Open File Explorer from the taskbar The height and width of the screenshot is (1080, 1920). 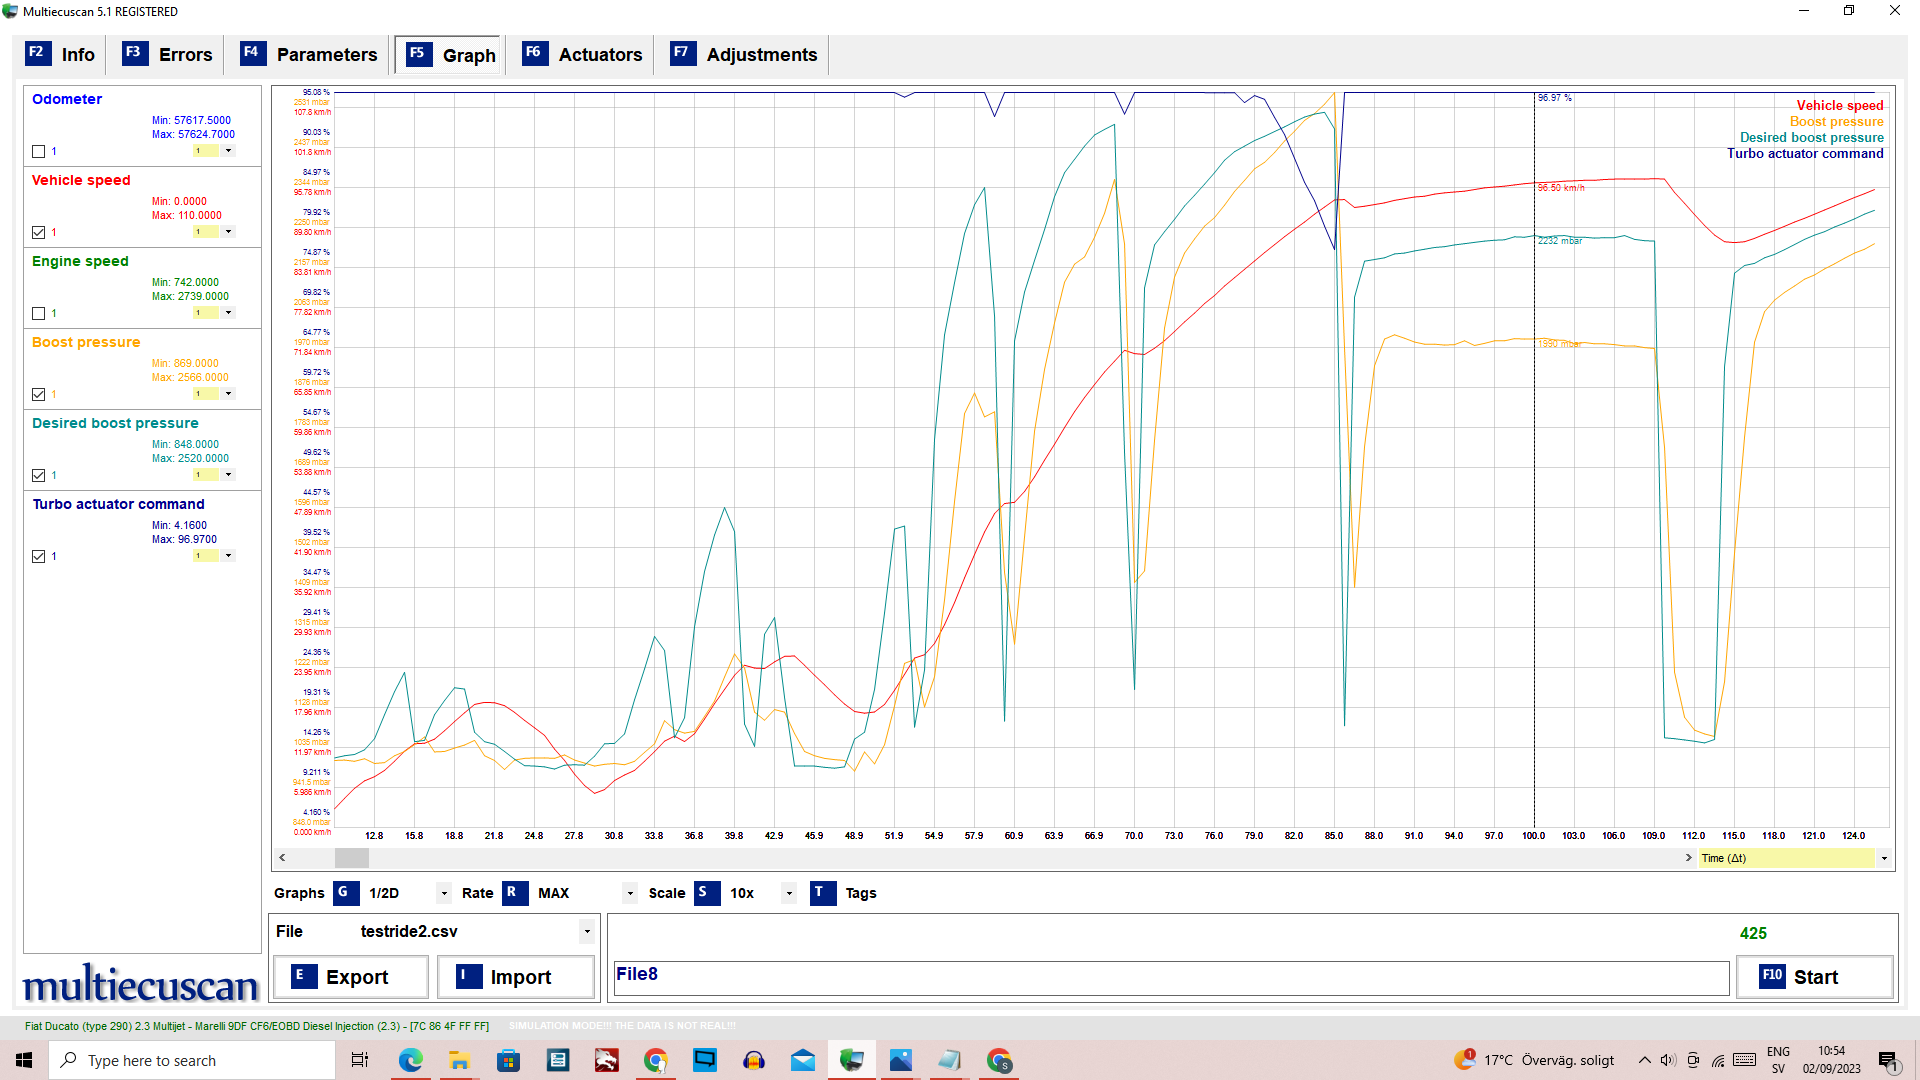pos(459,1060)
